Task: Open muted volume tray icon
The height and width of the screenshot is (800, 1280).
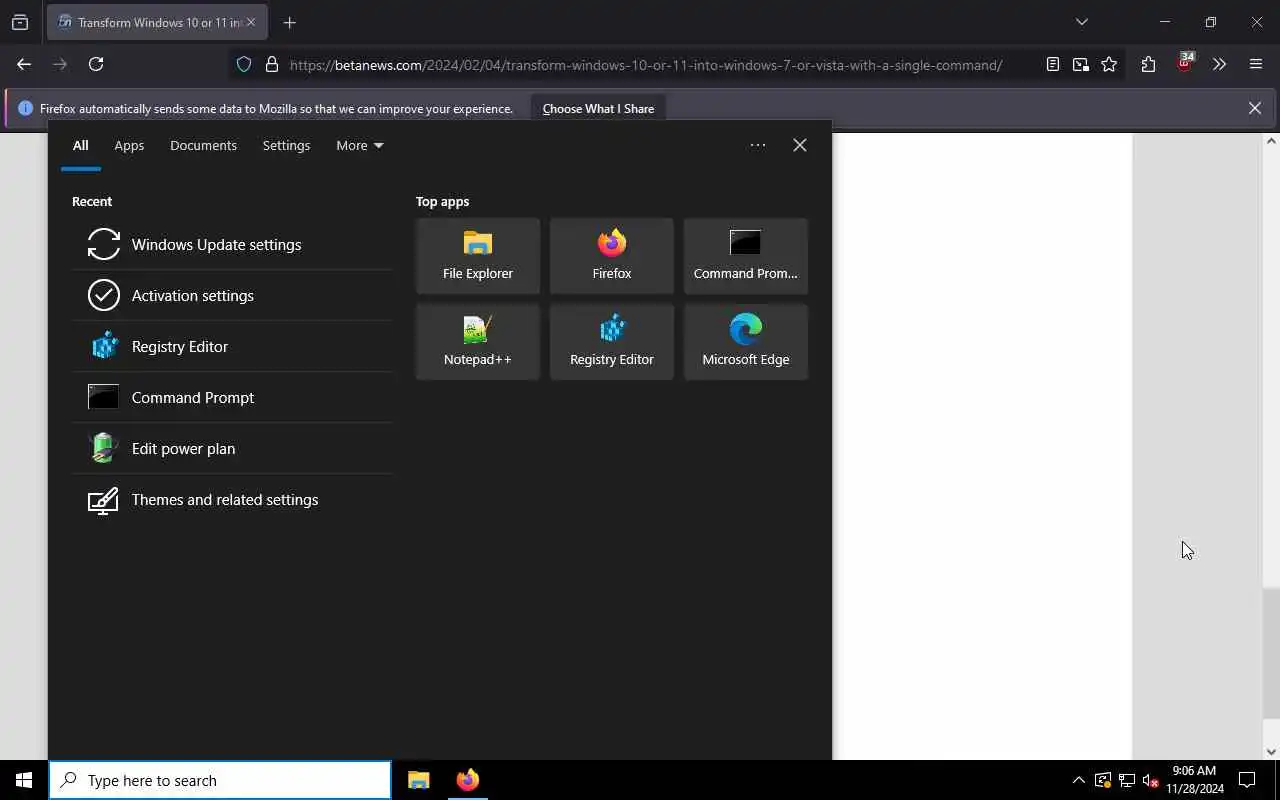Action: click(1151, 780)
